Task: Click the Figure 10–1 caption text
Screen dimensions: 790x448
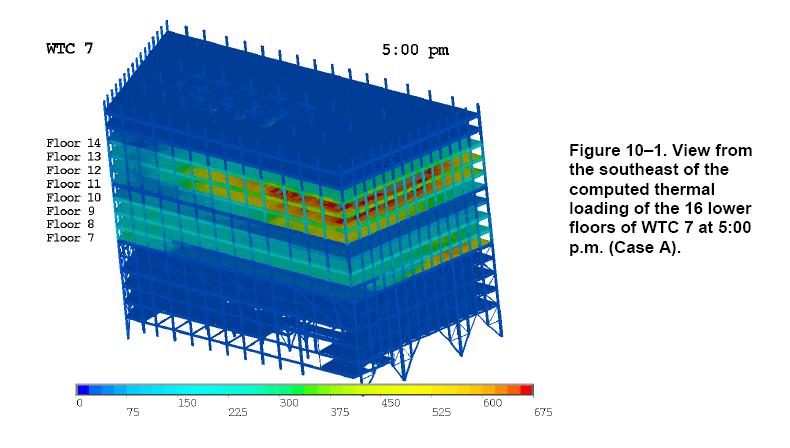Action: pyautogui.click(x=660, y=199)
